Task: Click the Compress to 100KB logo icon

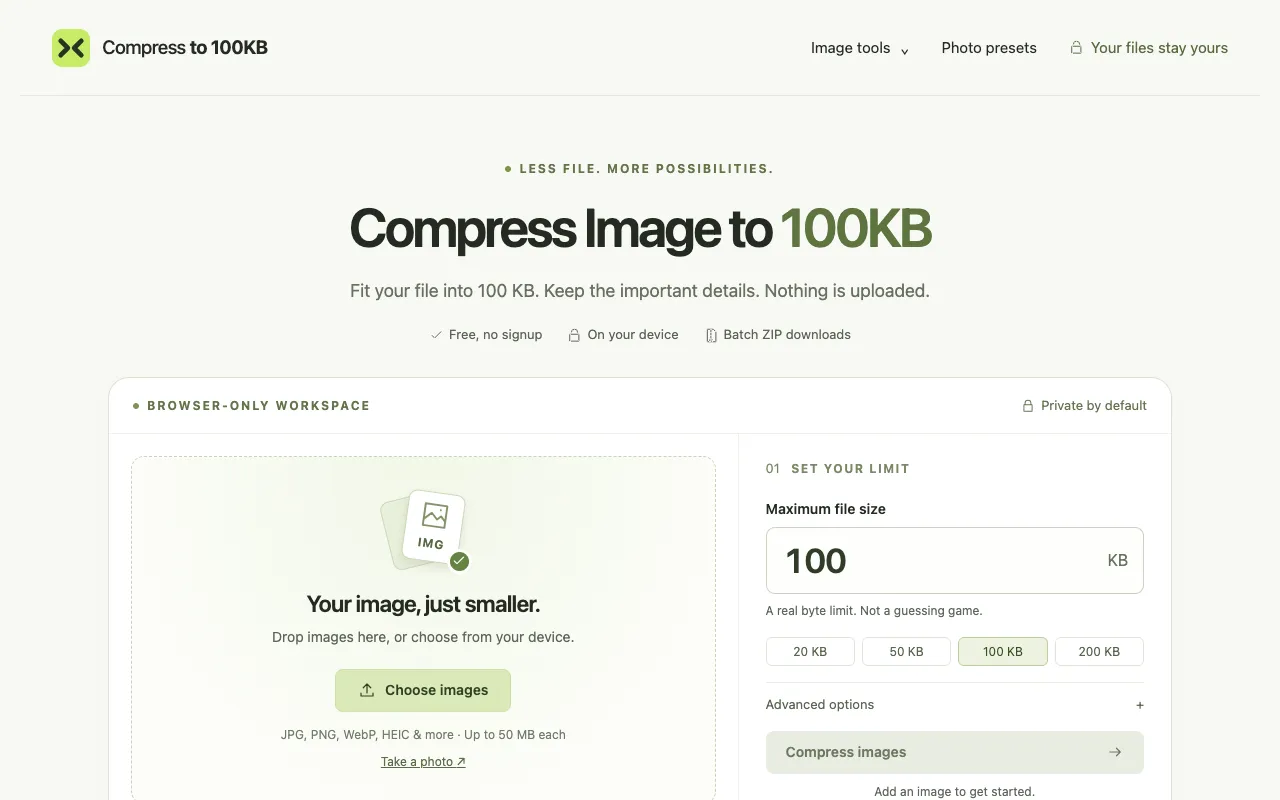Action: coord(71,48)
